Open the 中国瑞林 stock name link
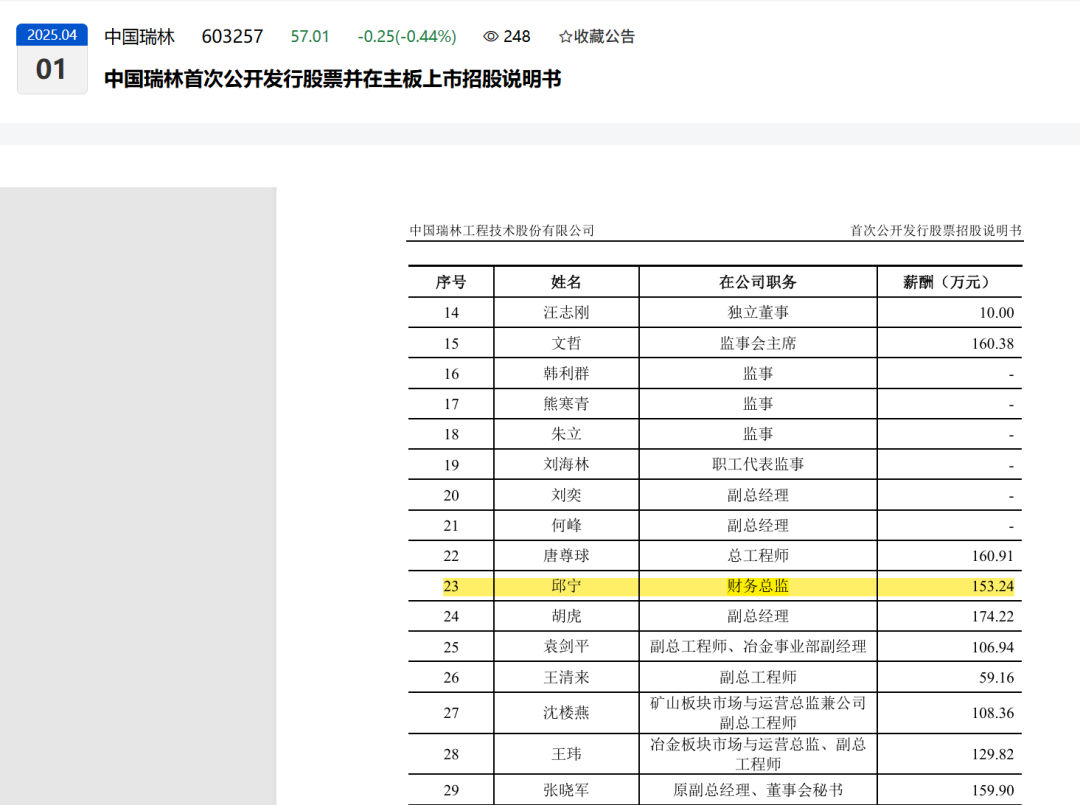1080x805 pixels. click(x=139, y=36)
